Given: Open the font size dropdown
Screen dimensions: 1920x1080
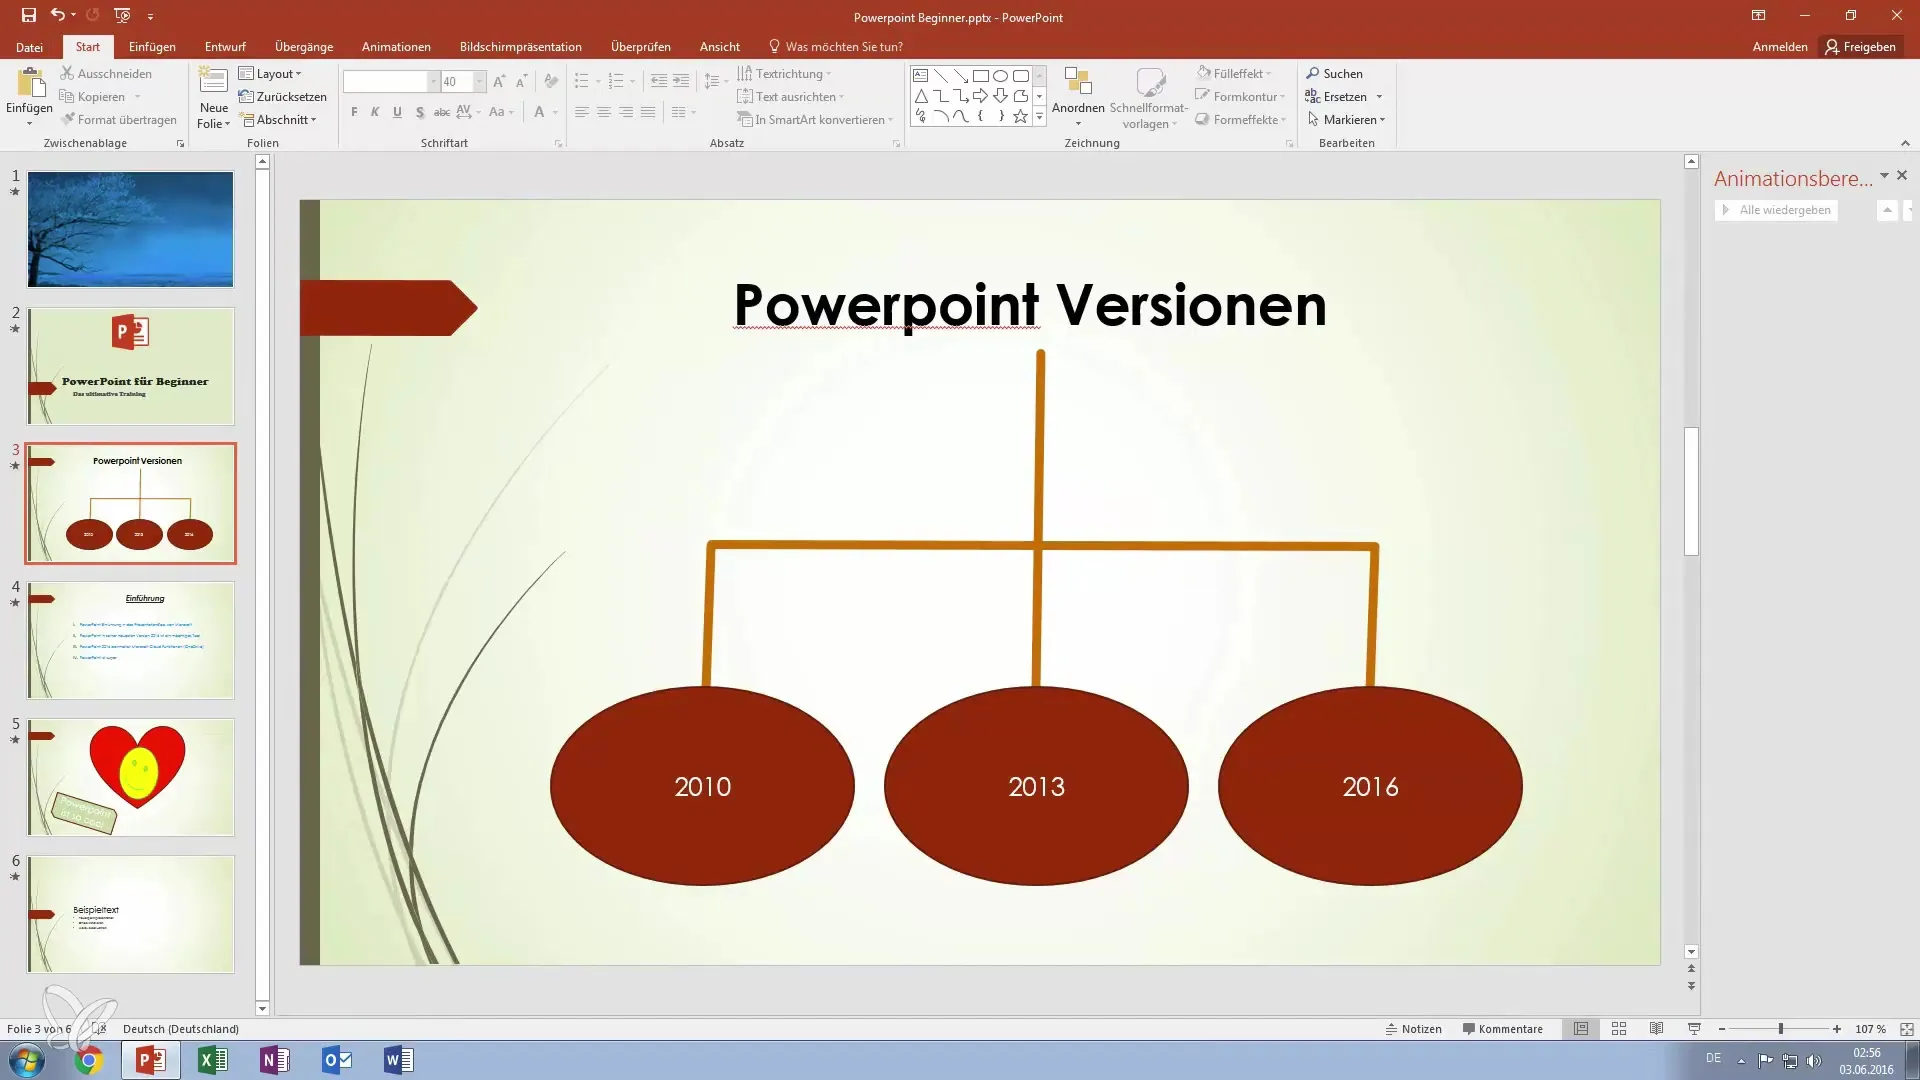Looking at the screenshot, I should click(479, 82).
